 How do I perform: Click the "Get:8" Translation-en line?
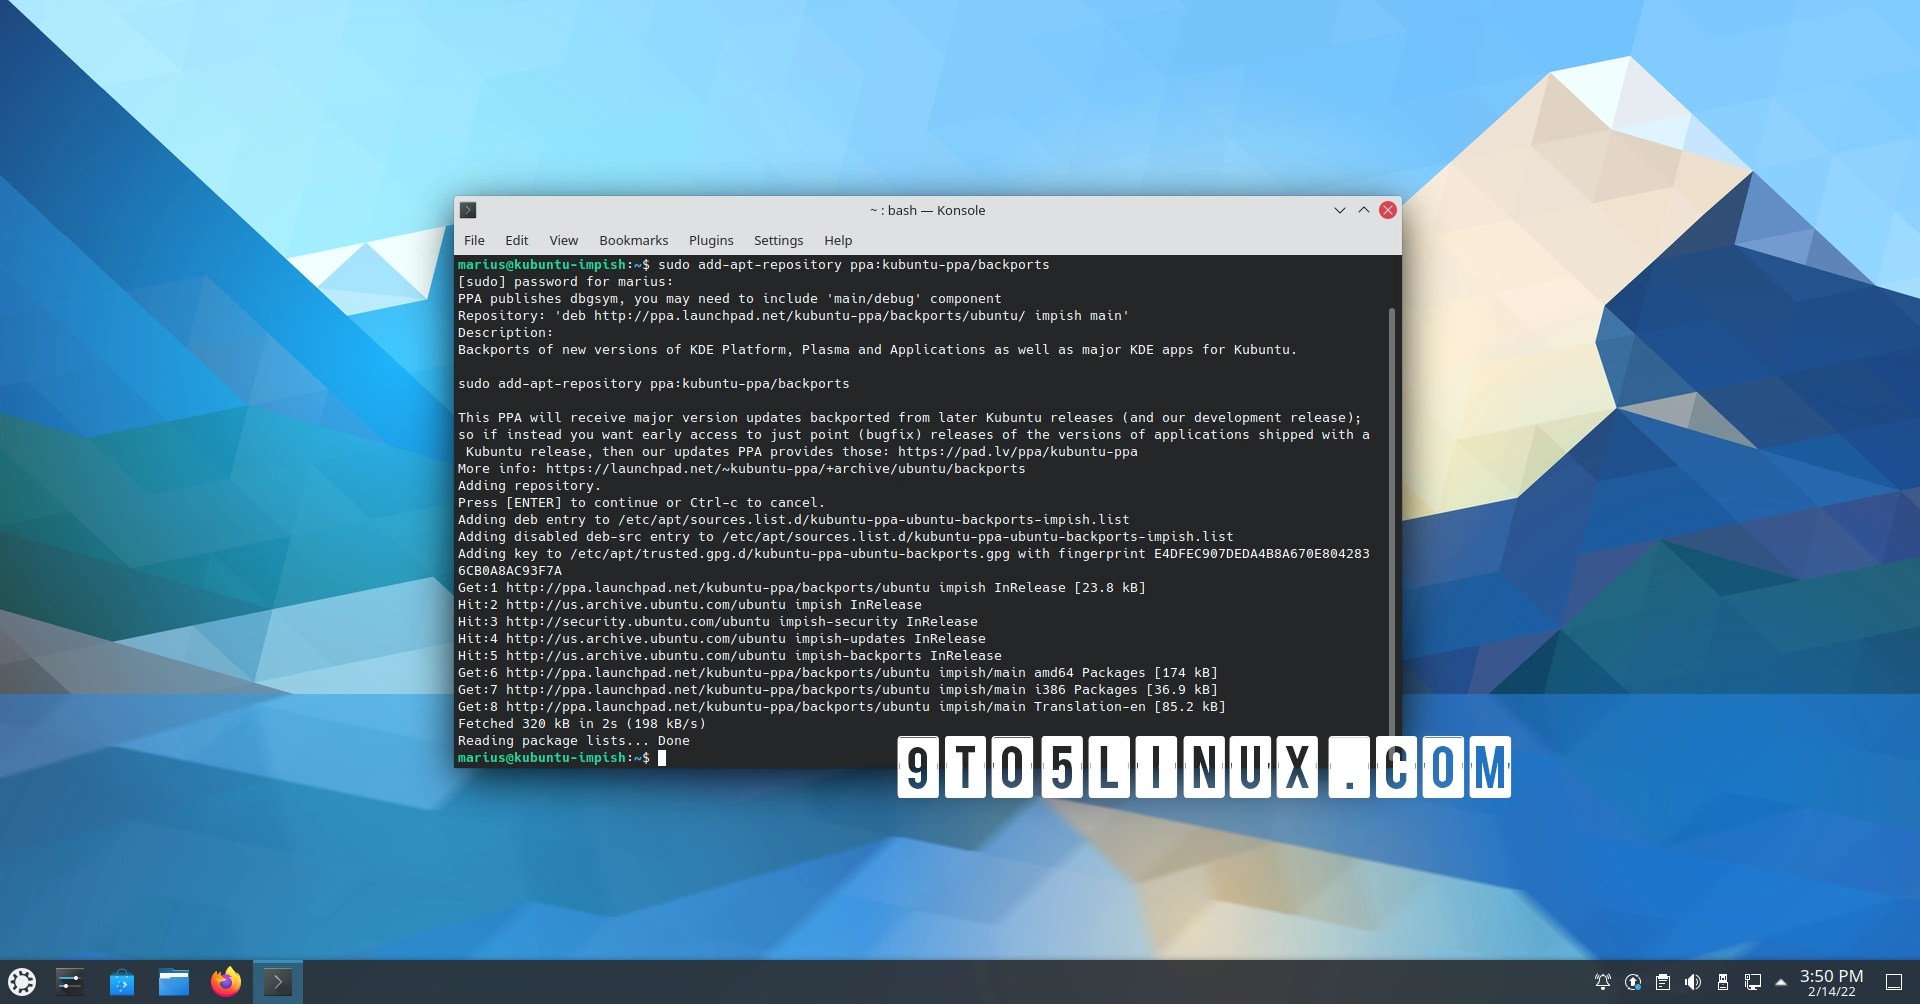tap(842, 707)
